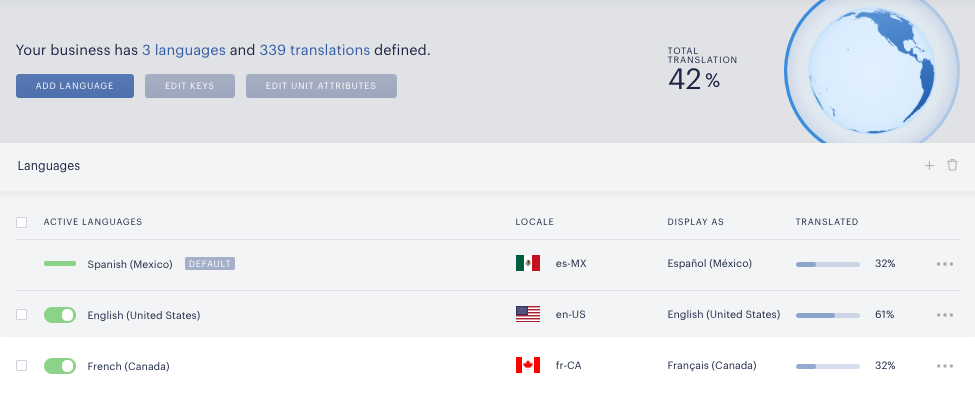This screenshot has height=395, width=975.
Task: Click the plus icon in Languages header
Action: (x=929, y=165)
